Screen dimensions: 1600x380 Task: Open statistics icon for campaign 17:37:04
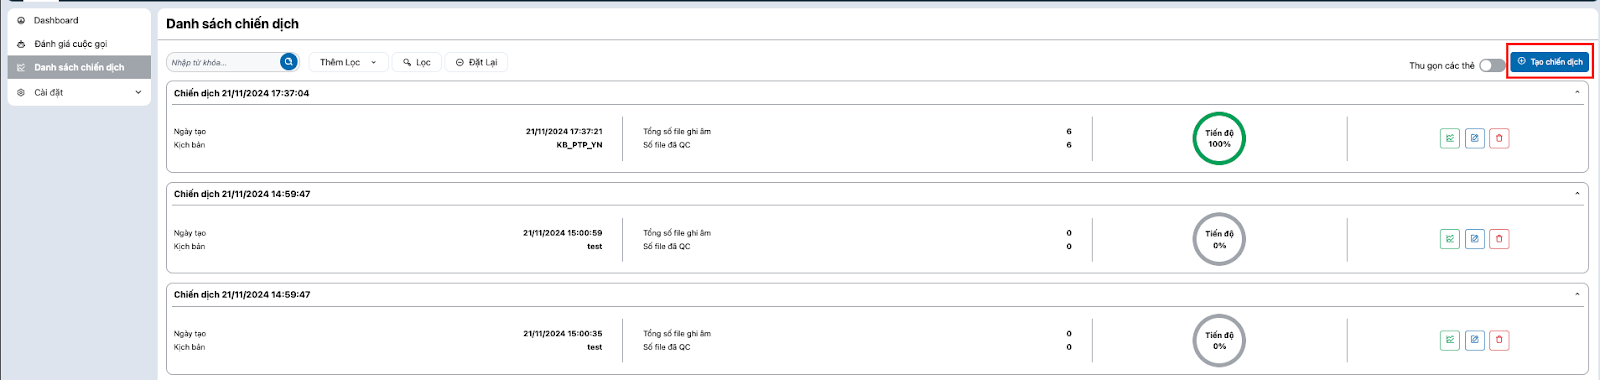pos(1450,138)
